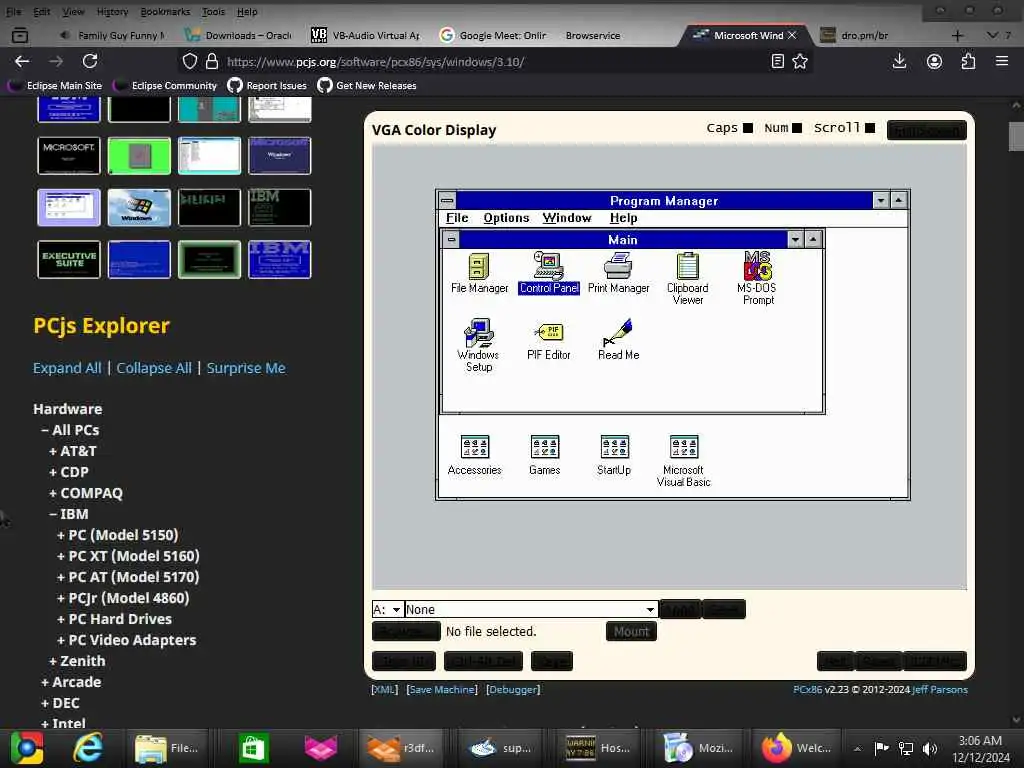Open the Firefox hamburger menu
Viewport: 1024px width, 768px height.
click(1002, 61)
